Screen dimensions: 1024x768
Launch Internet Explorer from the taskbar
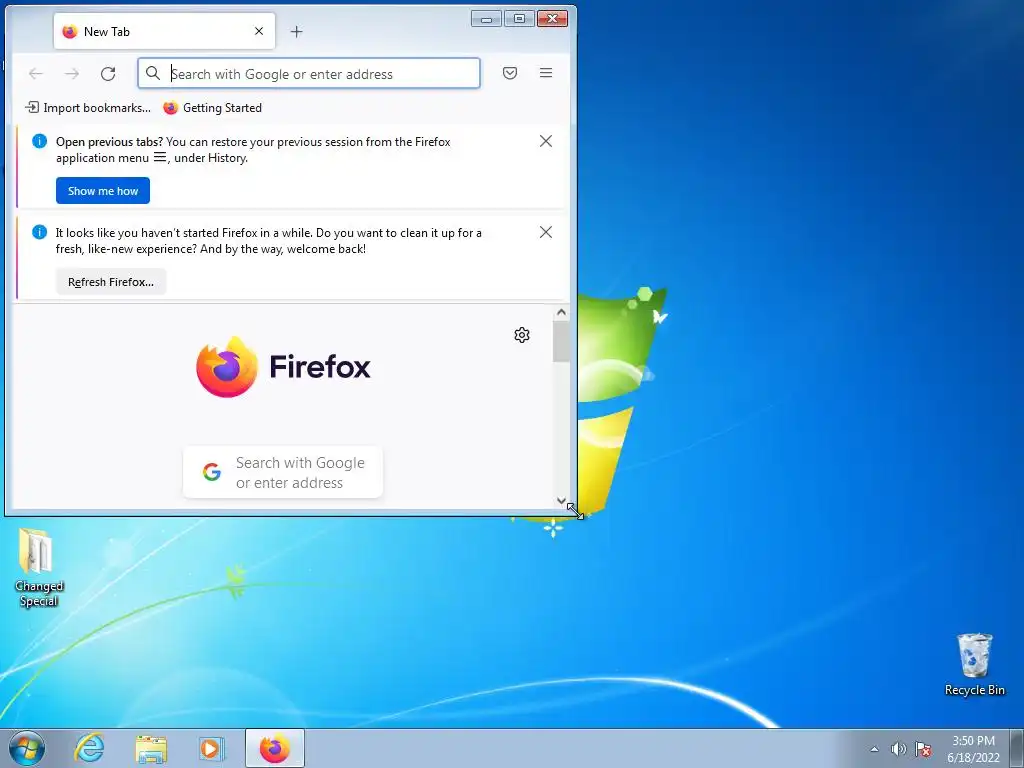point(89,748)
